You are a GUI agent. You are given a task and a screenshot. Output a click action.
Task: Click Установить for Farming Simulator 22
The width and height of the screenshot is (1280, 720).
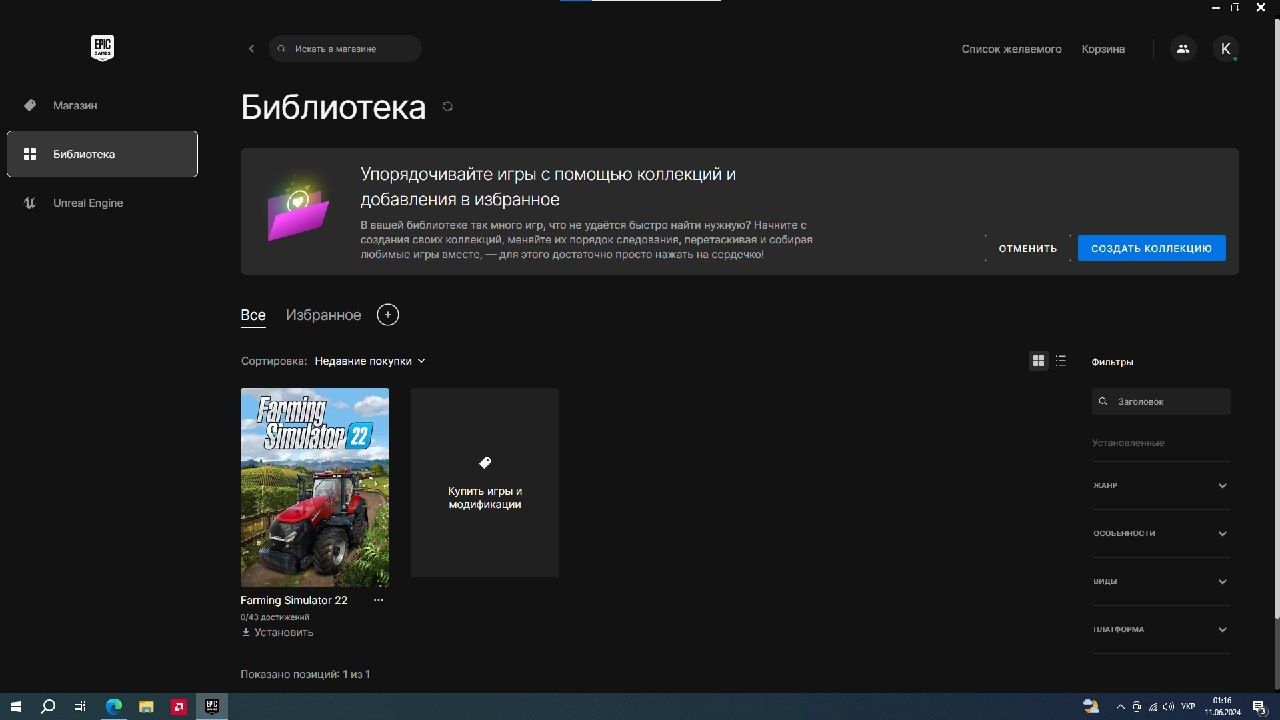(277, 632)
